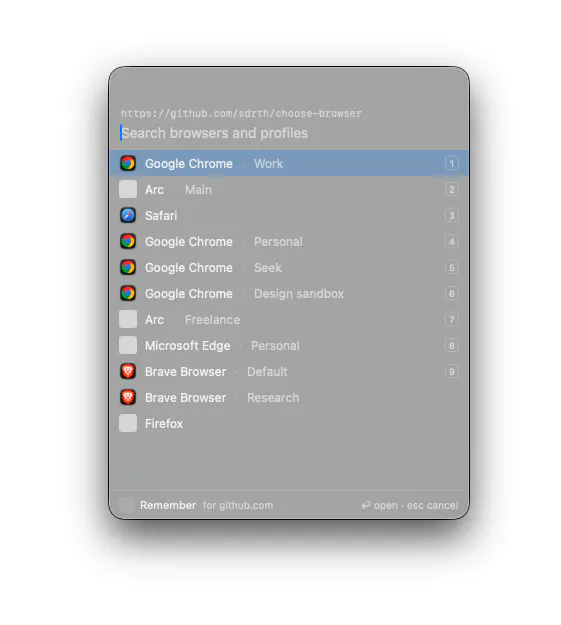Click the Microsoft Edge placeholder icon
This screenshot has width=561, height=625.
pyautogui.click(x=128, y=345)
